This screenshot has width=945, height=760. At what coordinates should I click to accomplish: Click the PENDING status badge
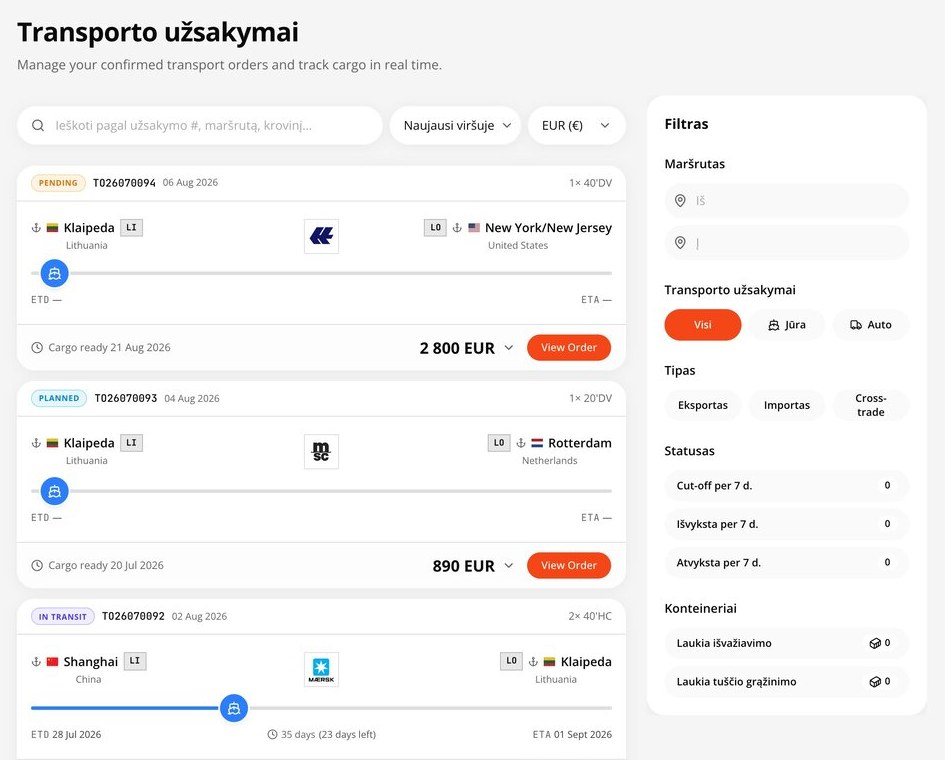tap(58, 183)
